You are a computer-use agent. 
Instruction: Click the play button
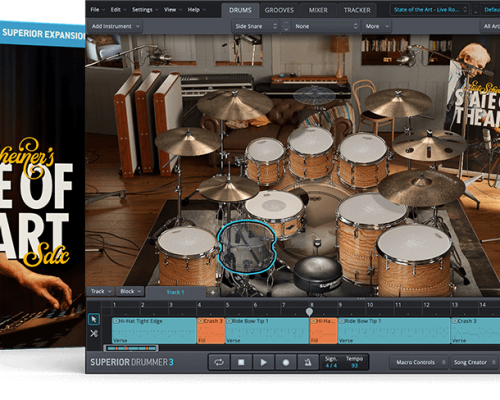pos(263,362)
